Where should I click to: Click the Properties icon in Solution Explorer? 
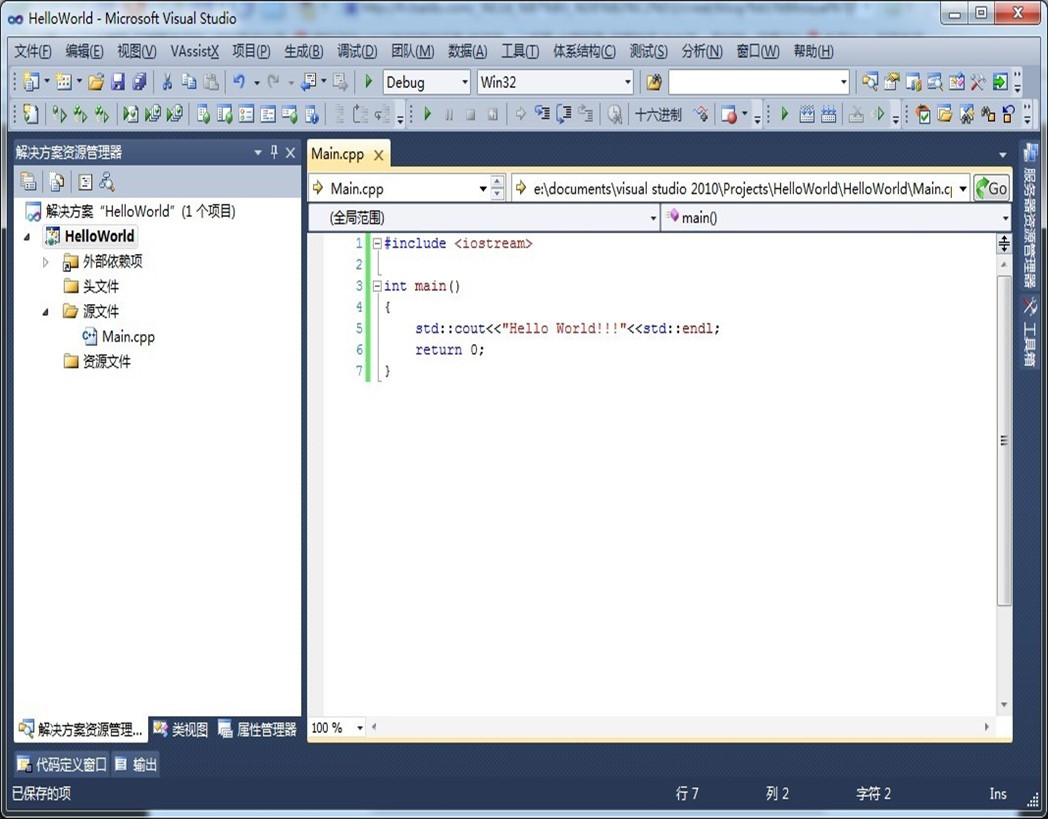tap(29, 182)
